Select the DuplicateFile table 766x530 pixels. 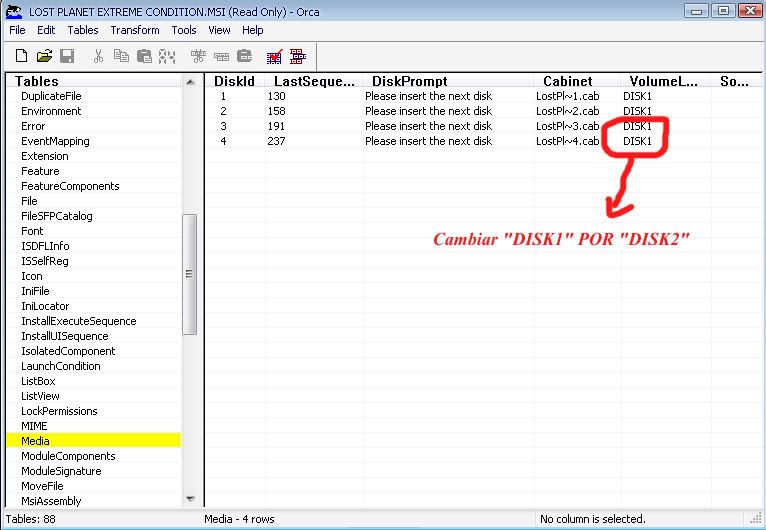51,96
